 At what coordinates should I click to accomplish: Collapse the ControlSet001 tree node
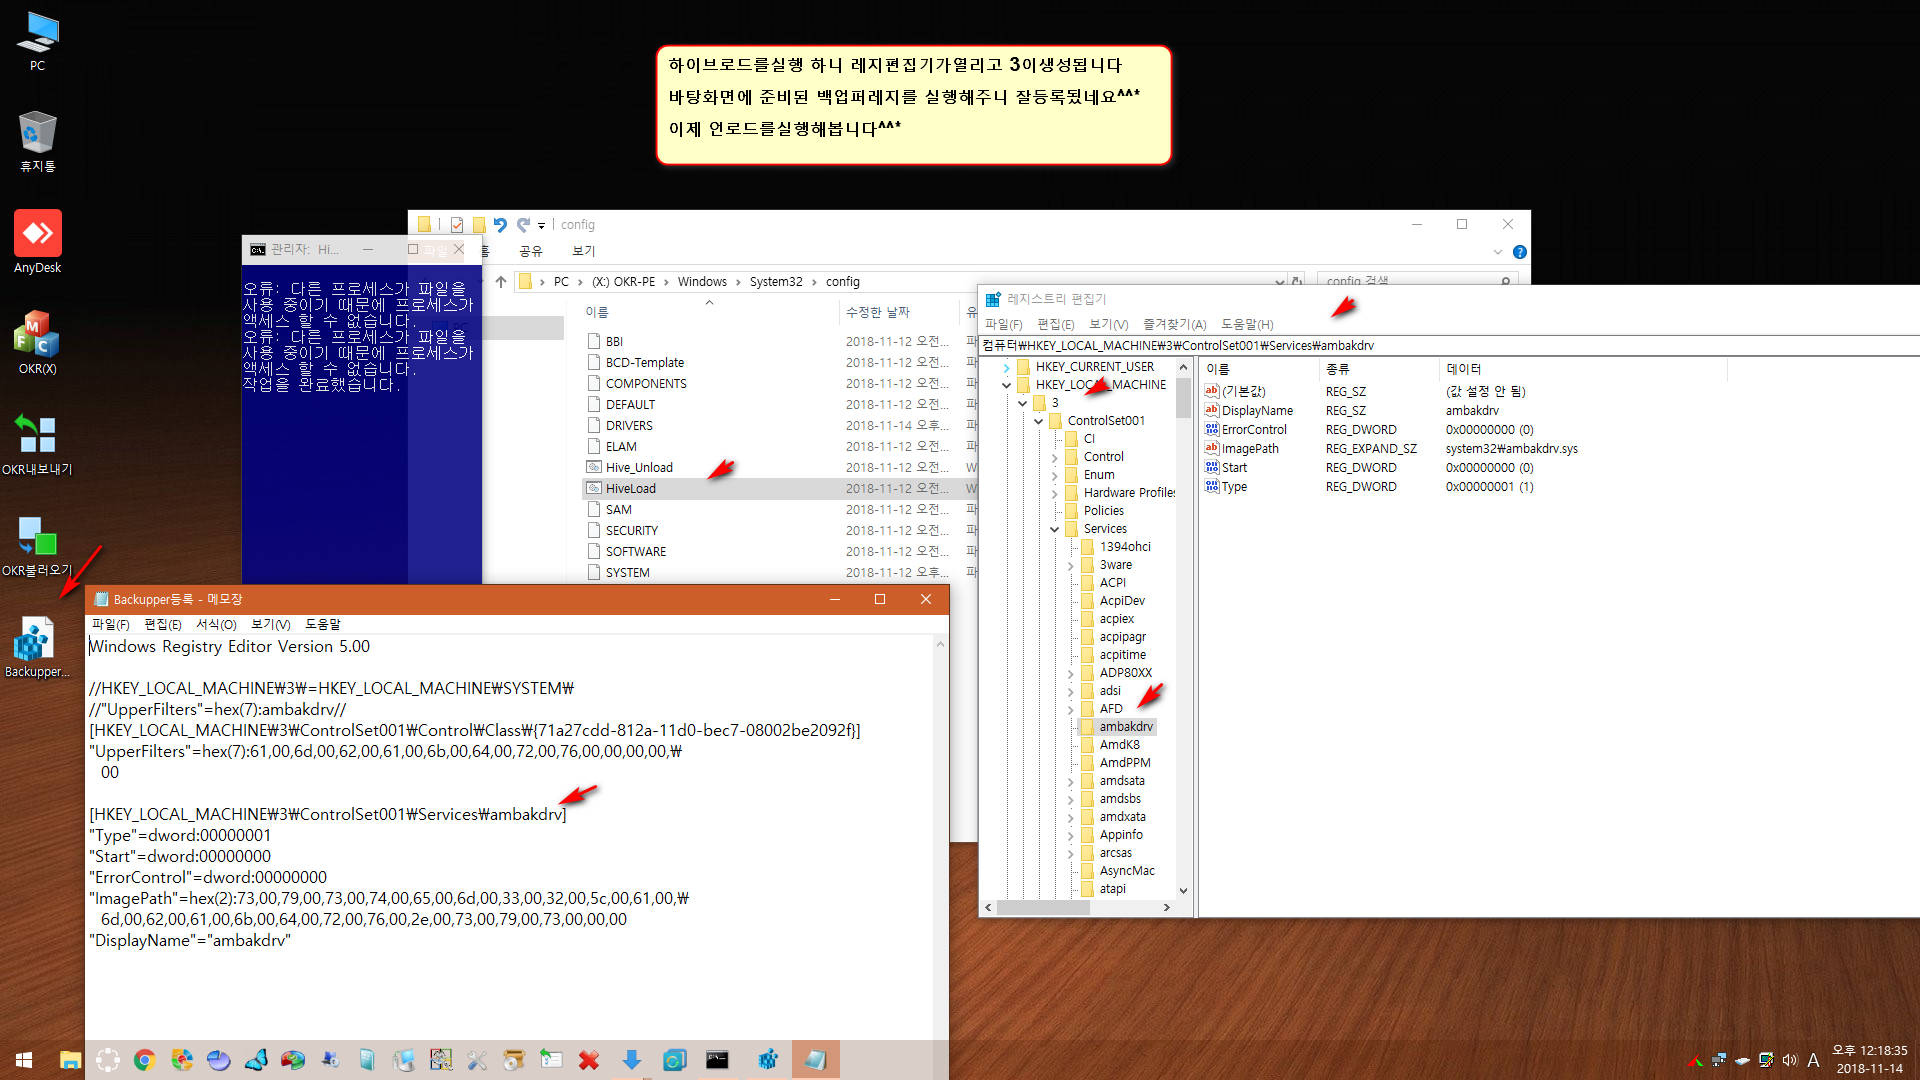[1038, 421]
